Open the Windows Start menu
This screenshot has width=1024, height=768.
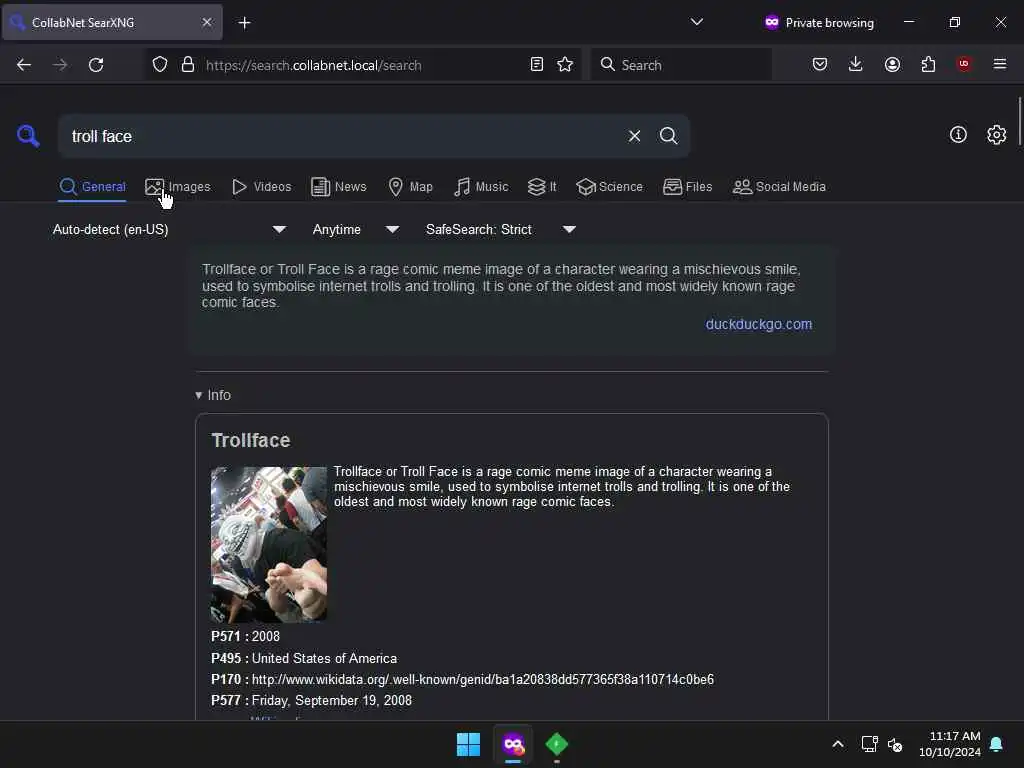[468, 744]
